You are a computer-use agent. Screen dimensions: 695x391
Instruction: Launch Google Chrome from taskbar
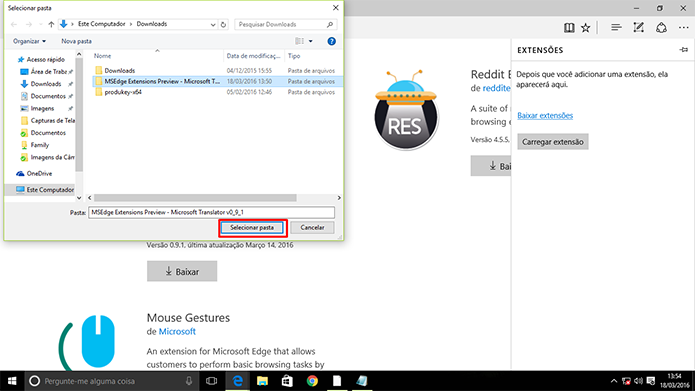(312, 381)
